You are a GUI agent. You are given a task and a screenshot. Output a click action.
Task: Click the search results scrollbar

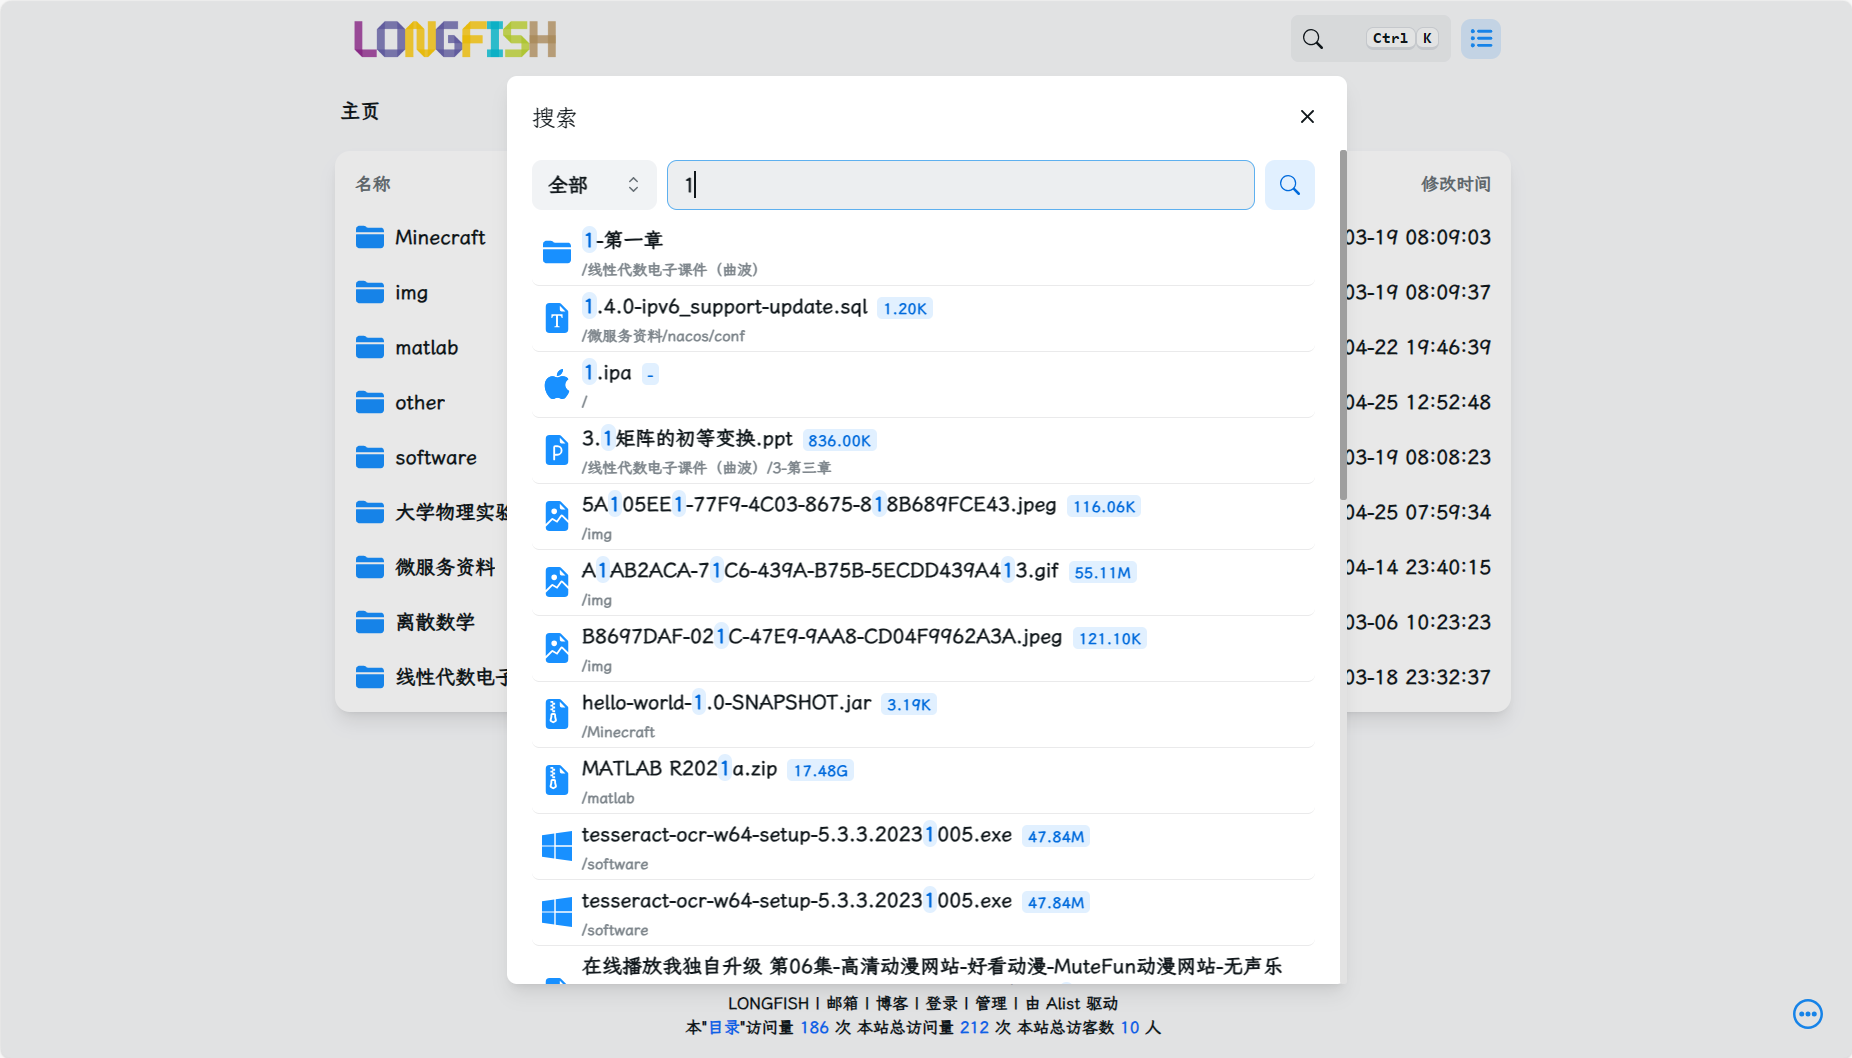[1342, 330]
